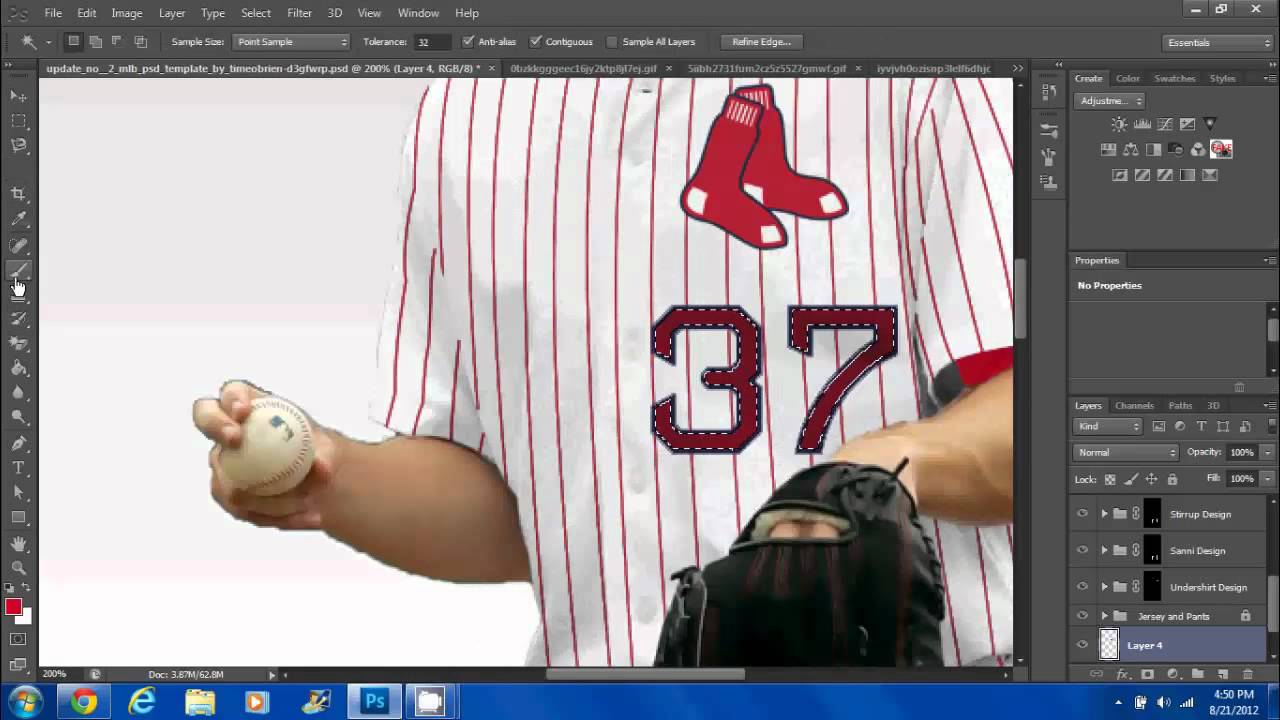The height and width of the screenshot is (720, 1280).
Task: Add a Levels adjustment
Action: pyautogui.click(x=1142, y=124)
